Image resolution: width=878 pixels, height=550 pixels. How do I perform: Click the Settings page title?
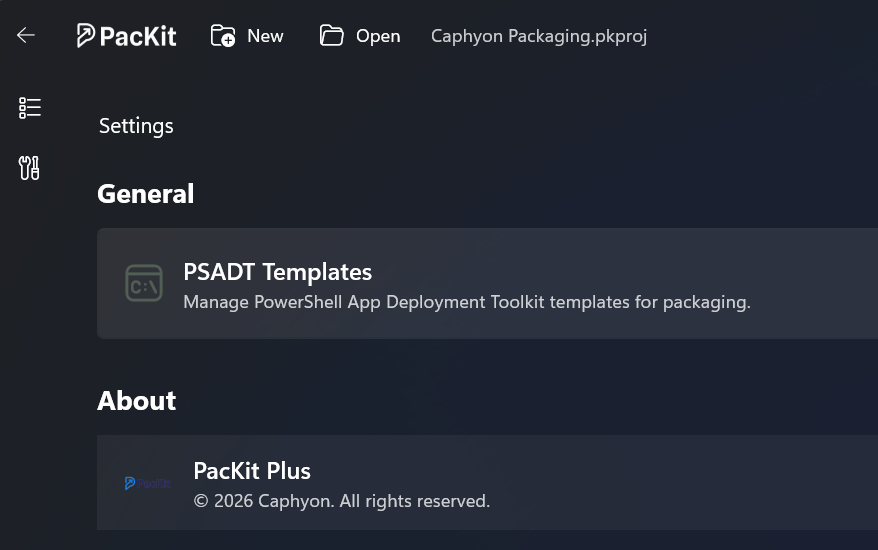pos(136,126)
